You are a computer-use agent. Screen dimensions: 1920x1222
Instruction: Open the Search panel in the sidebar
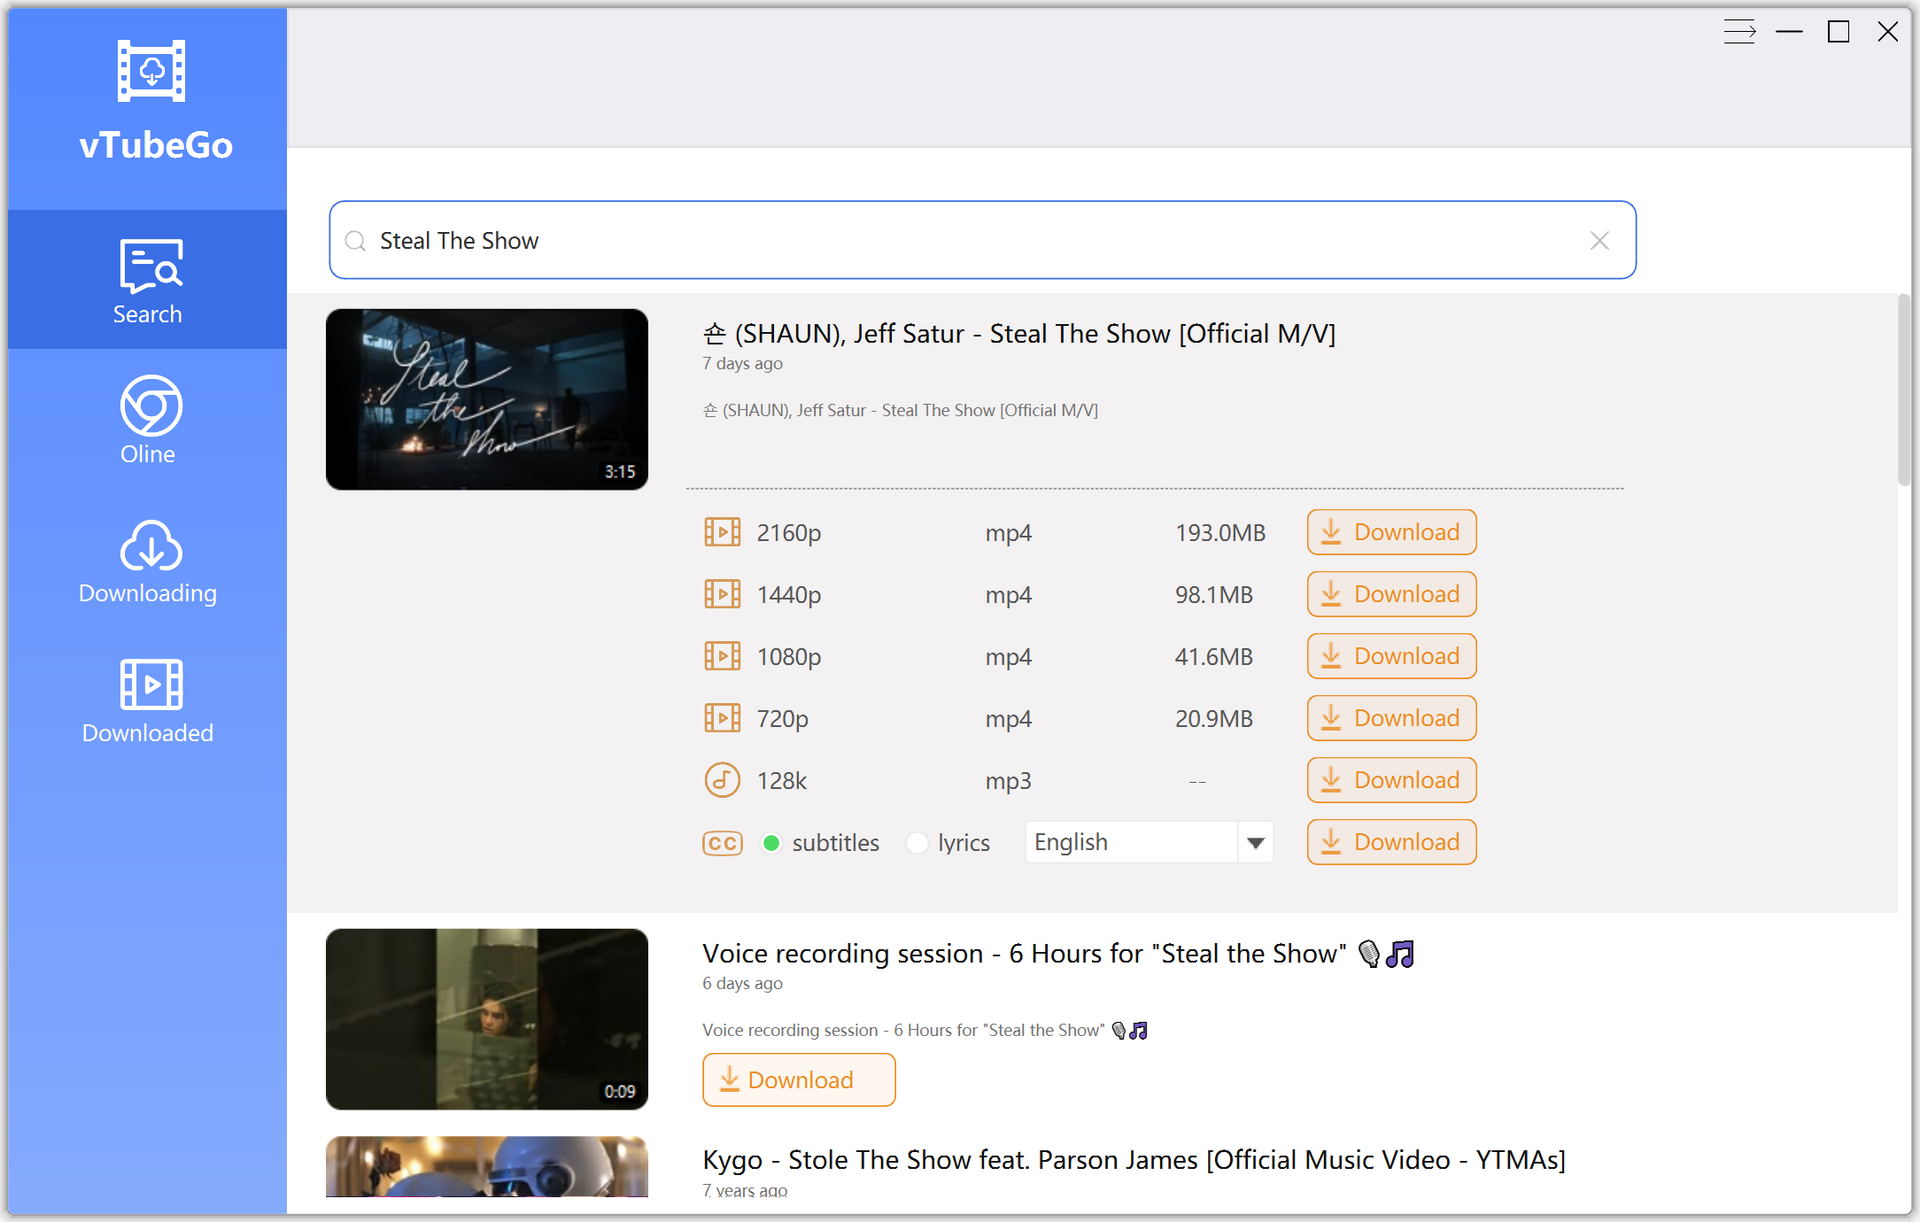147,280
